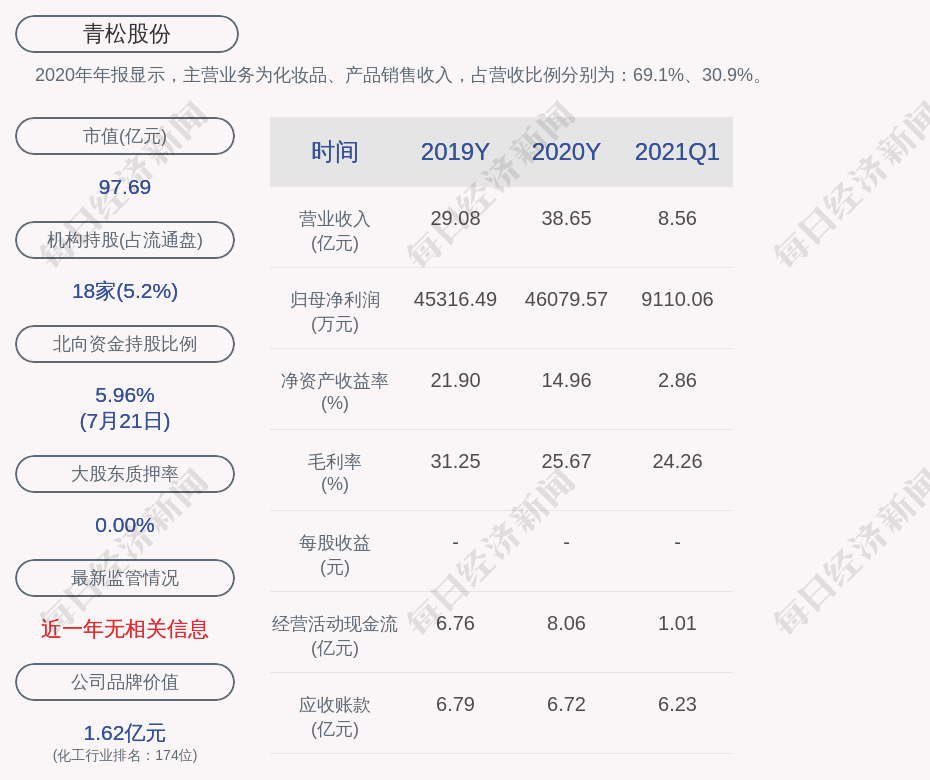Click the red 近一年无相关信息 text
Image resolution: width=930 pixels, height=780 pixels.
tap(125, 629)
